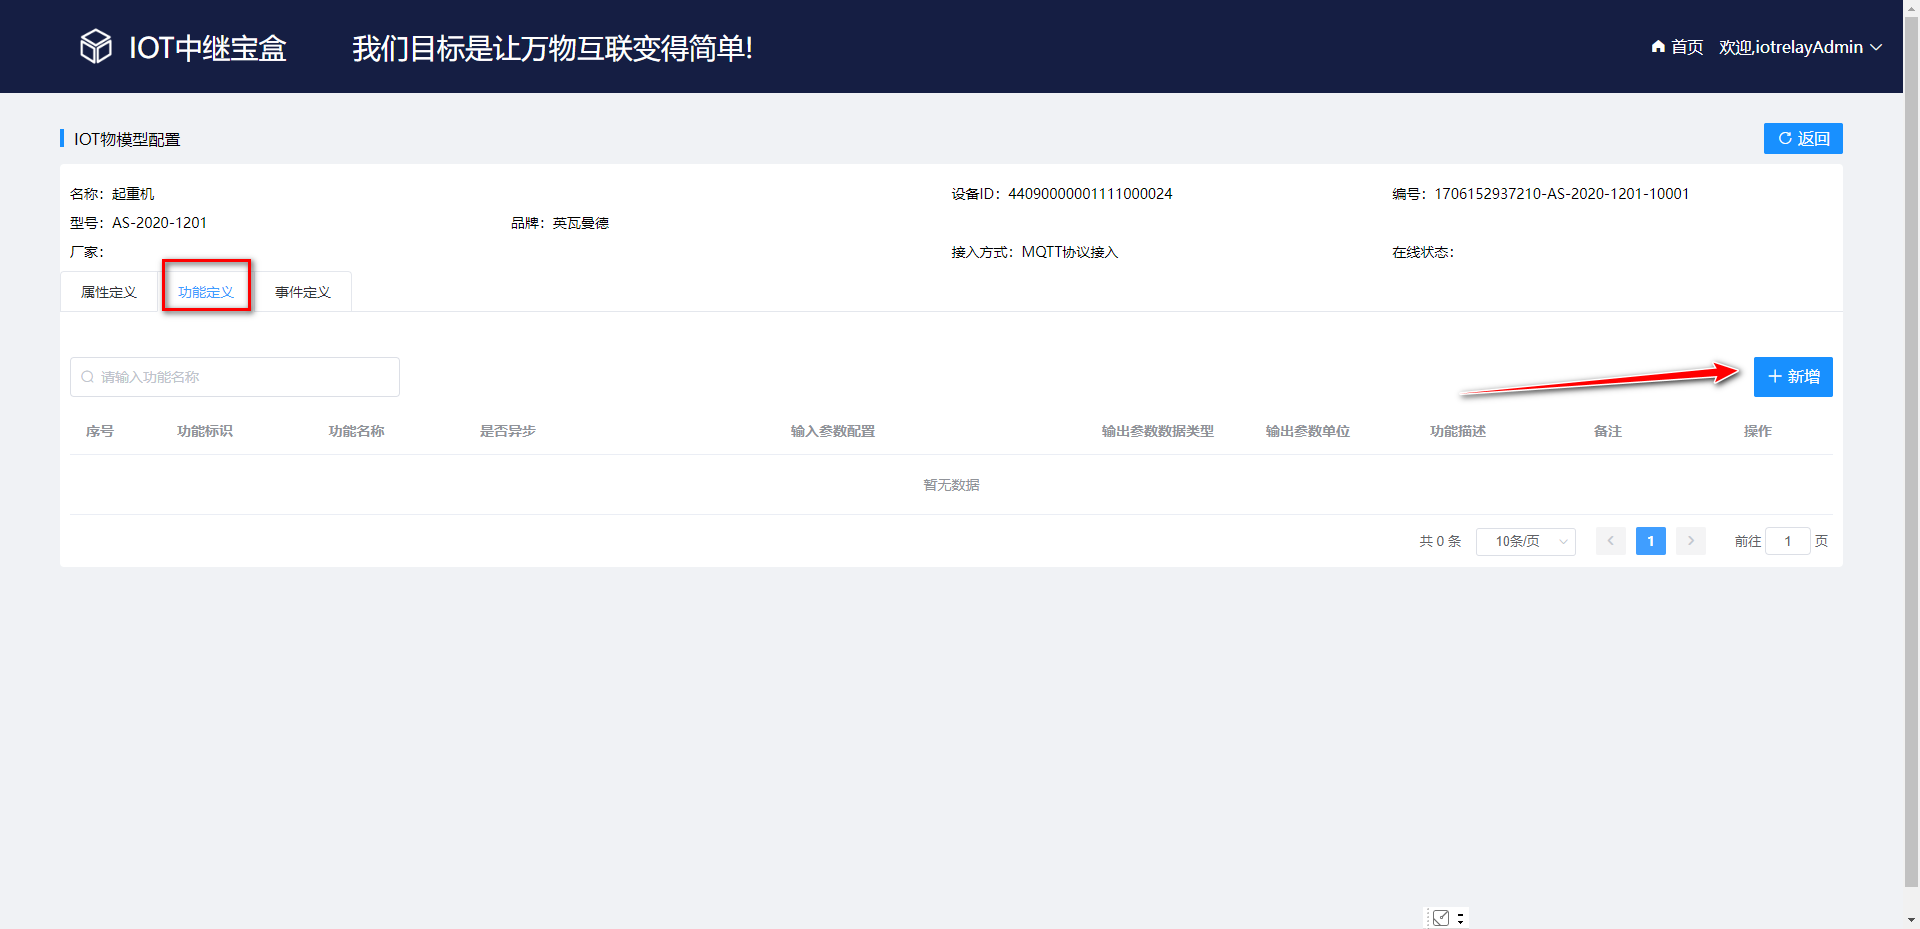Select the home icon next to 首页
The image size is (1920, 929).
point(1656,47)
